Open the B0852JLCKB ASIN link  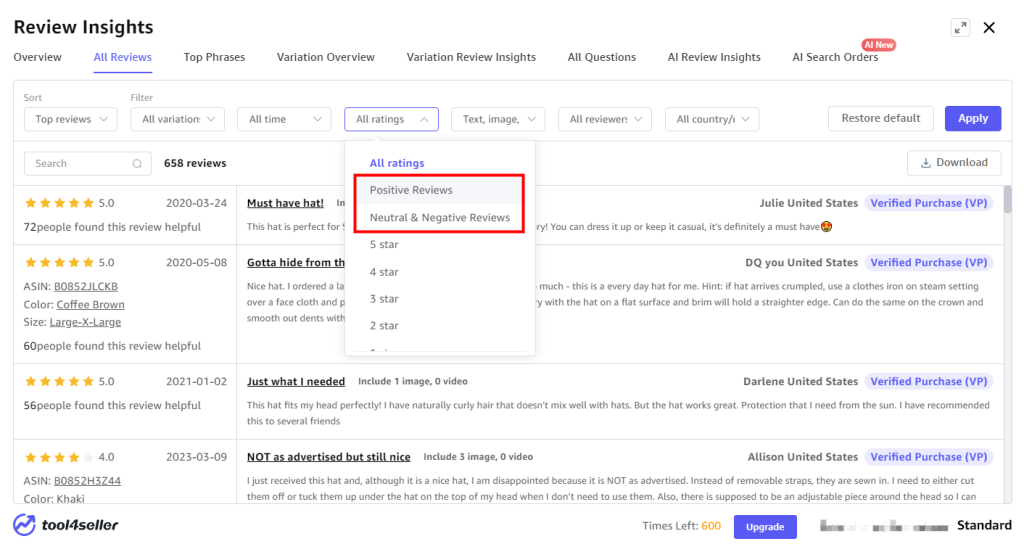(86, 286)
